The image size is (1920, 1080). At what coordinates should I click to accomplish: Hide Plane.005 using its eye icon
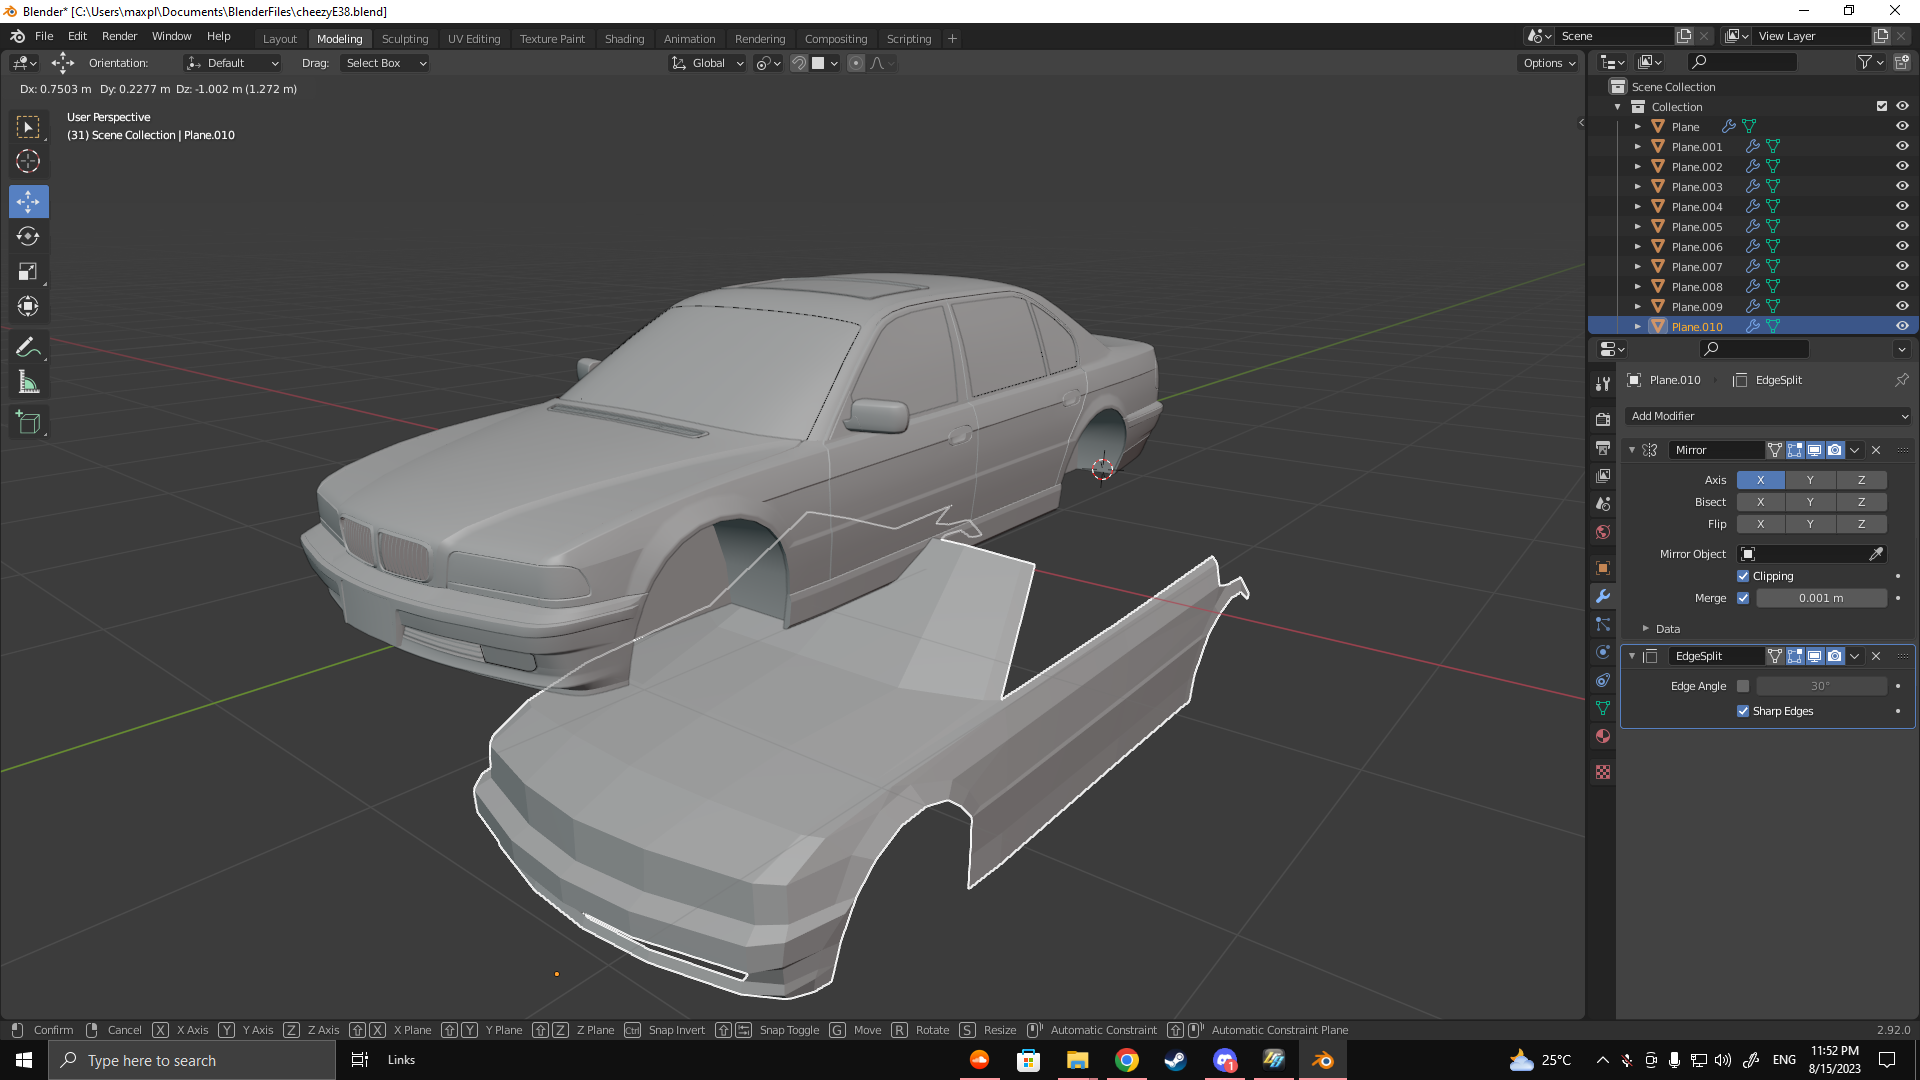click(x=1902, y=226)
